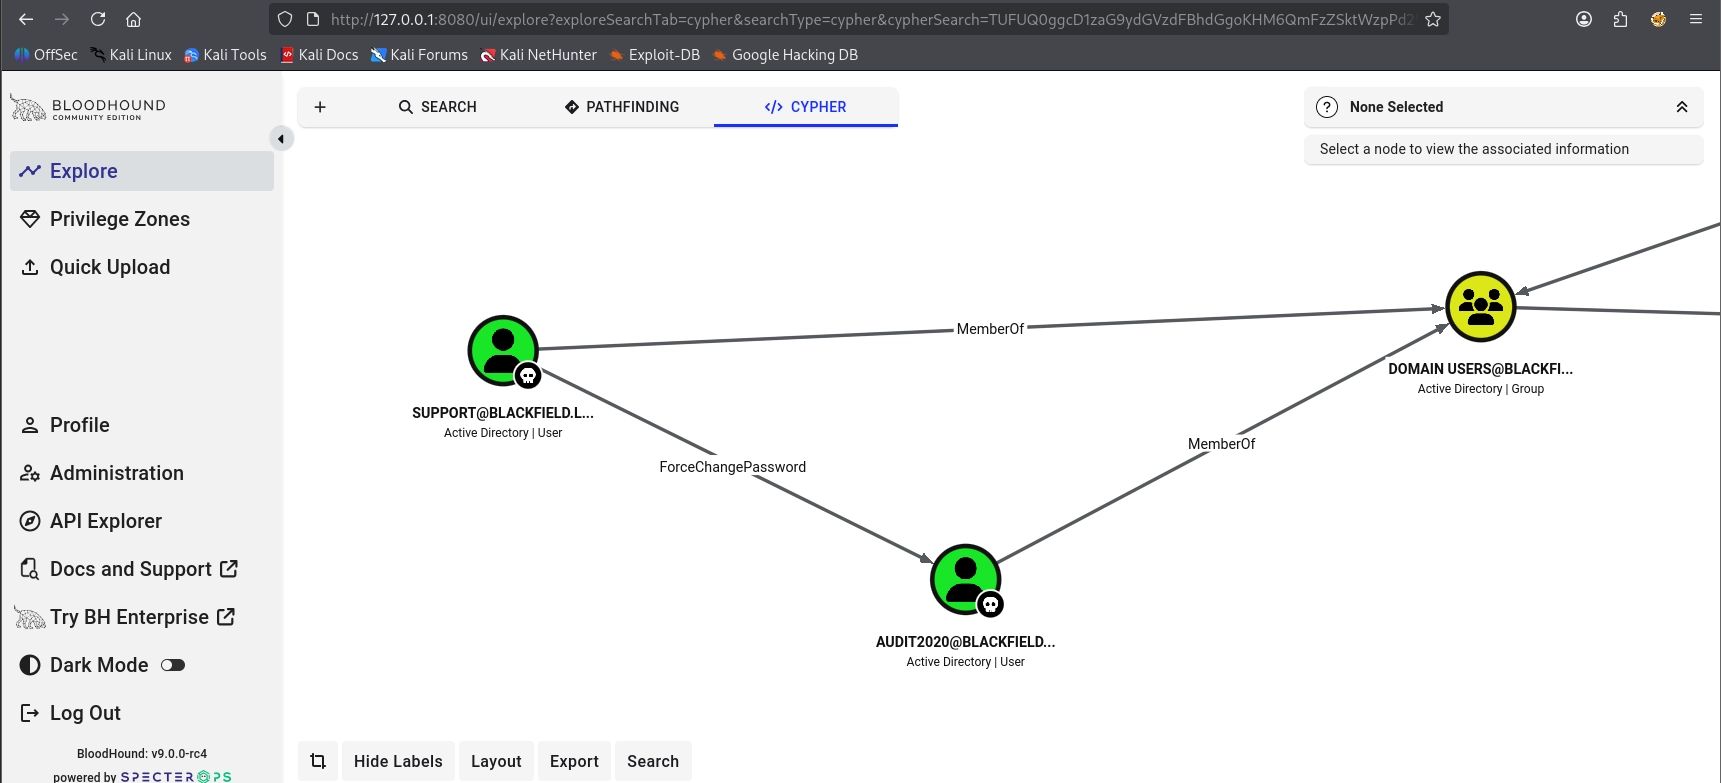Open the Google Hacking DB bookmark

pos(785,55)
